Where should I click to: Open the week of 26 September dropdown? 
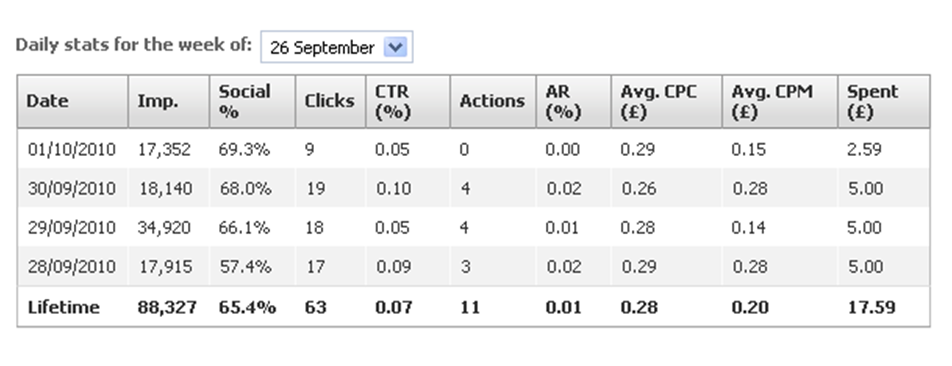336,47
